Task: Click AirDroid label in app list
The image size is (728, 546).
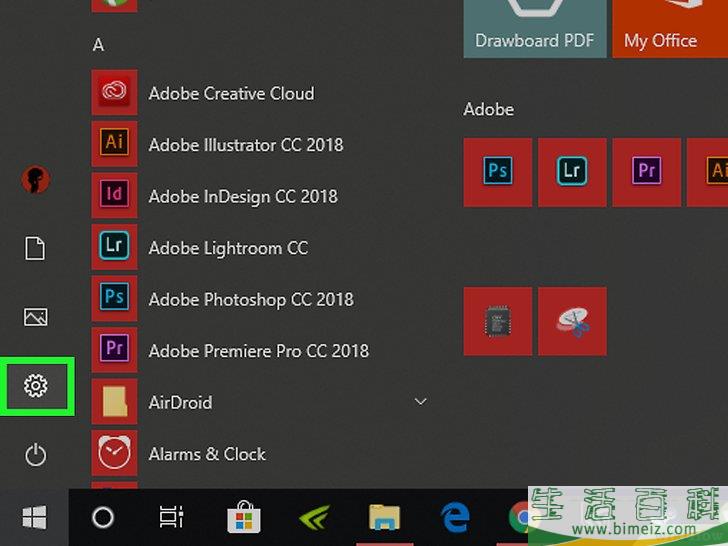Action: click(181, 403)
